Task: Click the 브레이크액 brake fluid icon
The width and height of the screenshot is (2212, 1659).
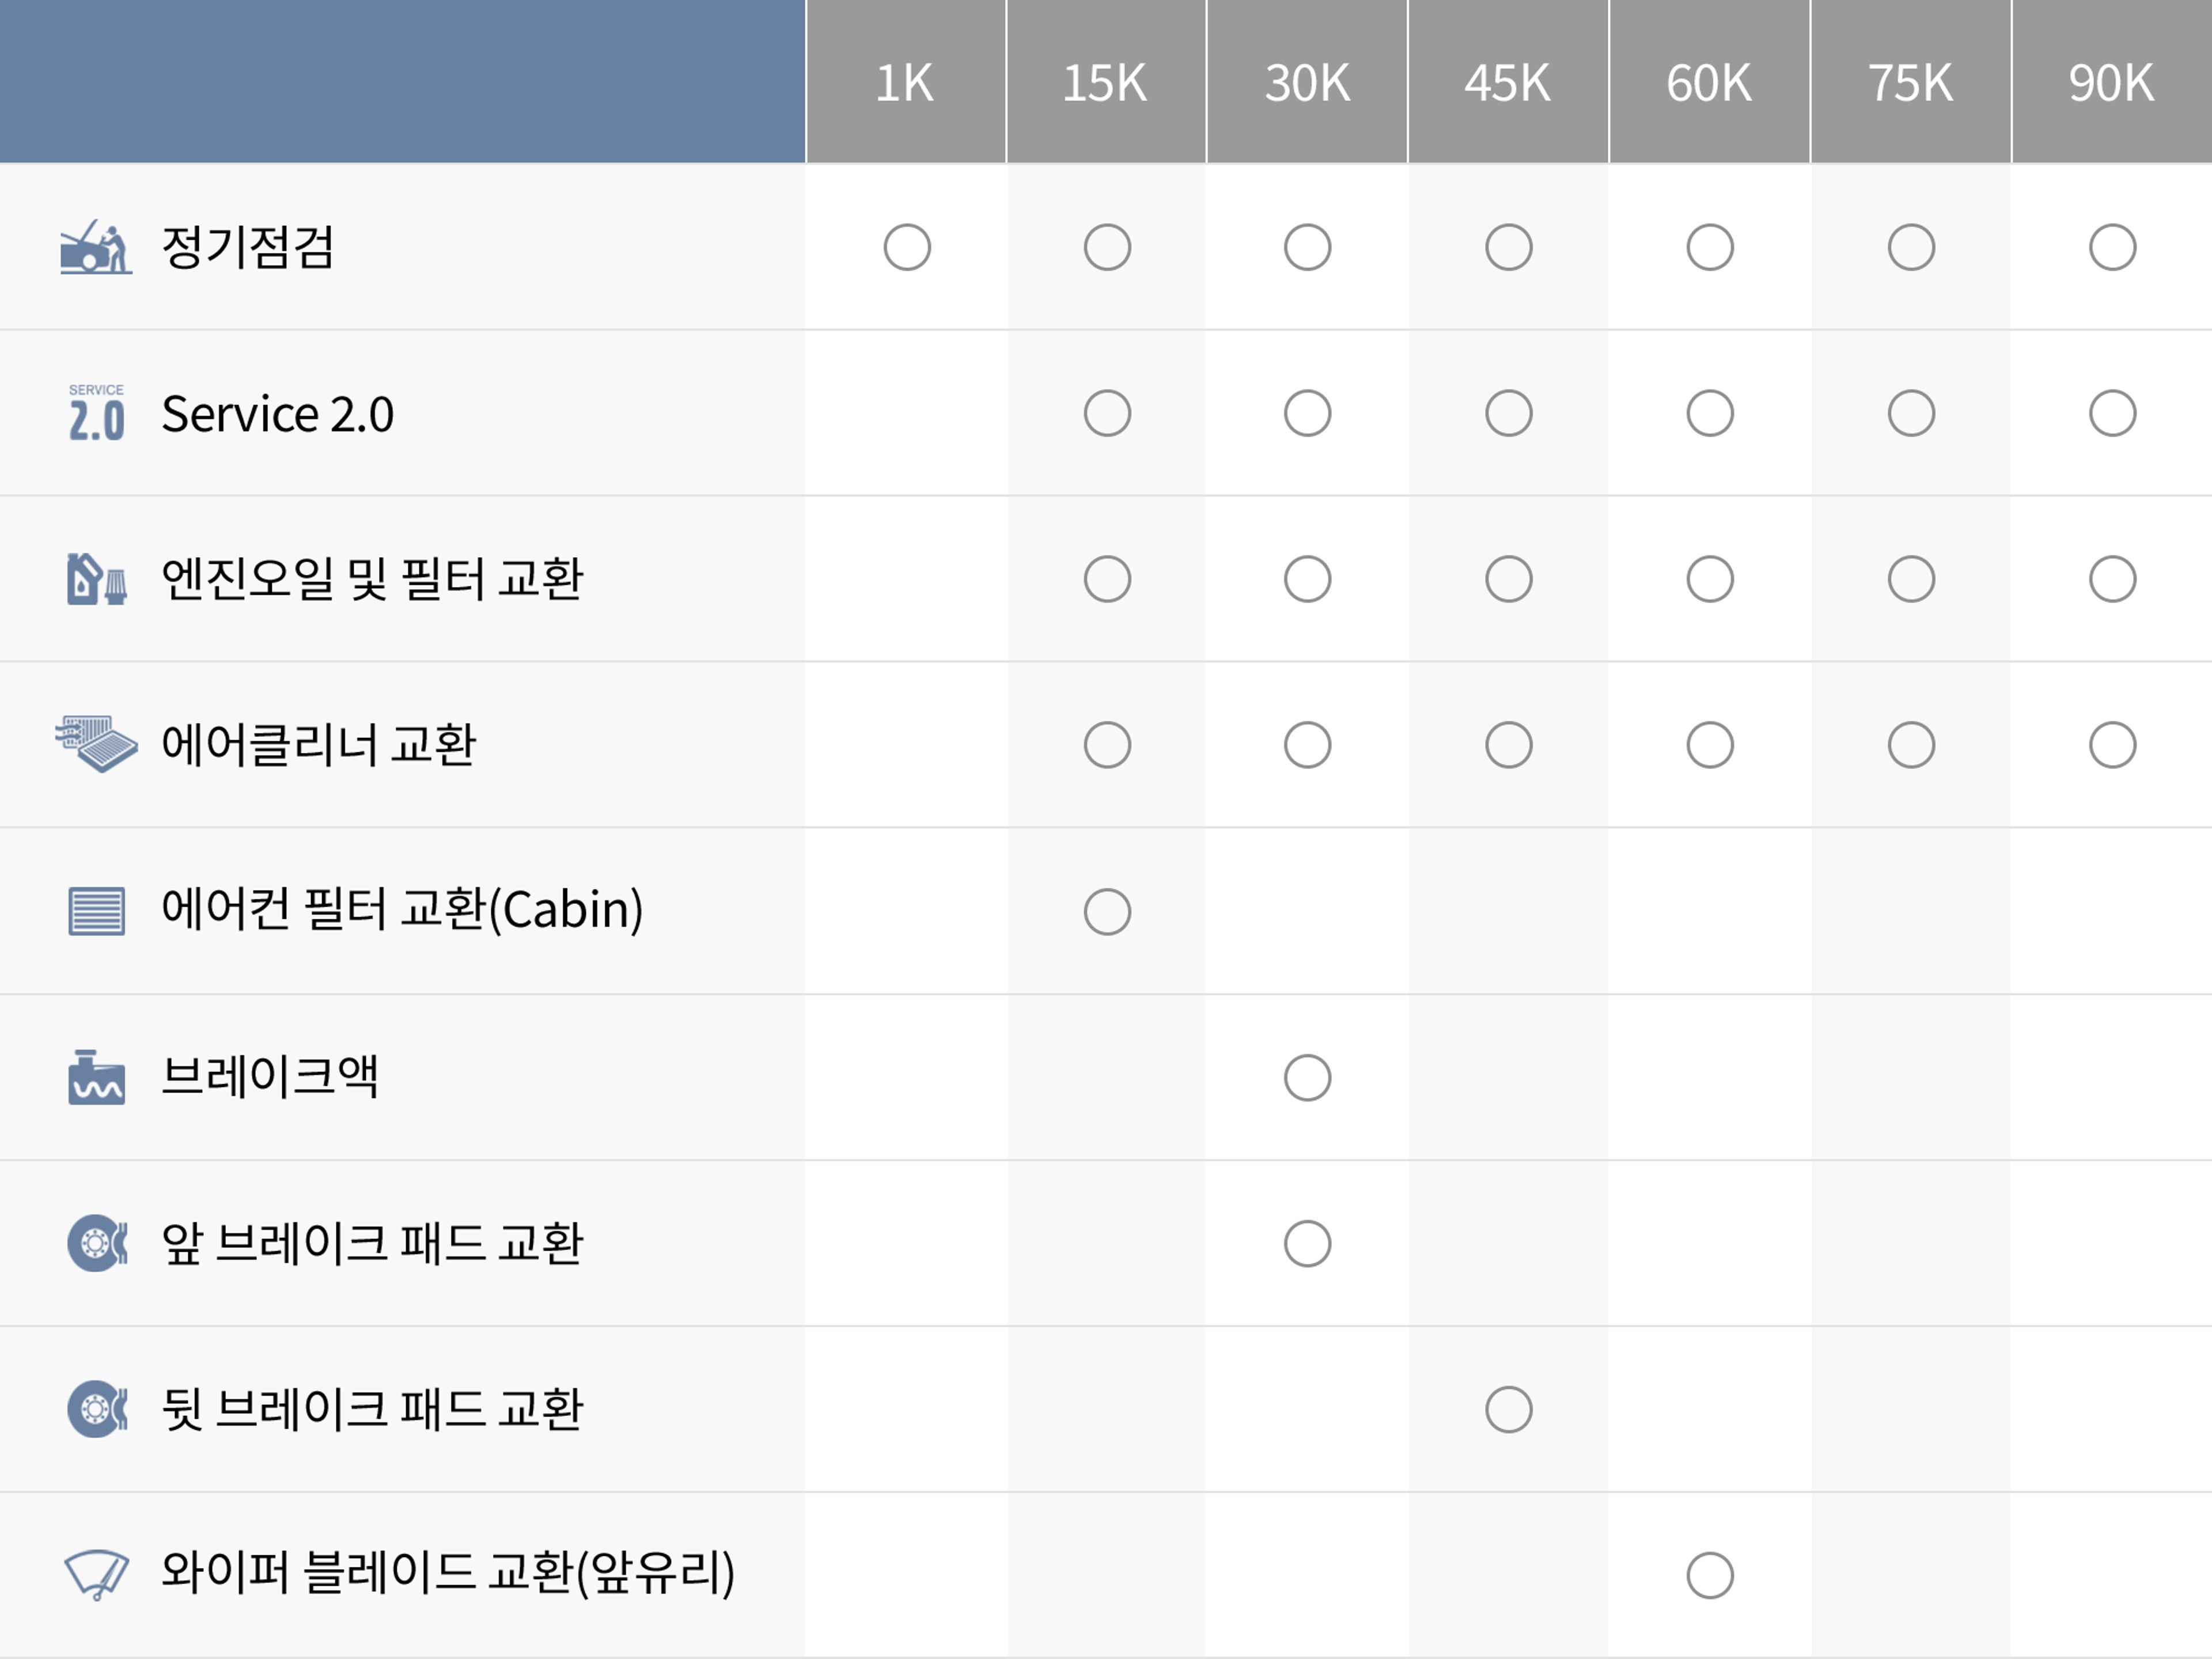Action: pos(96,1077)
